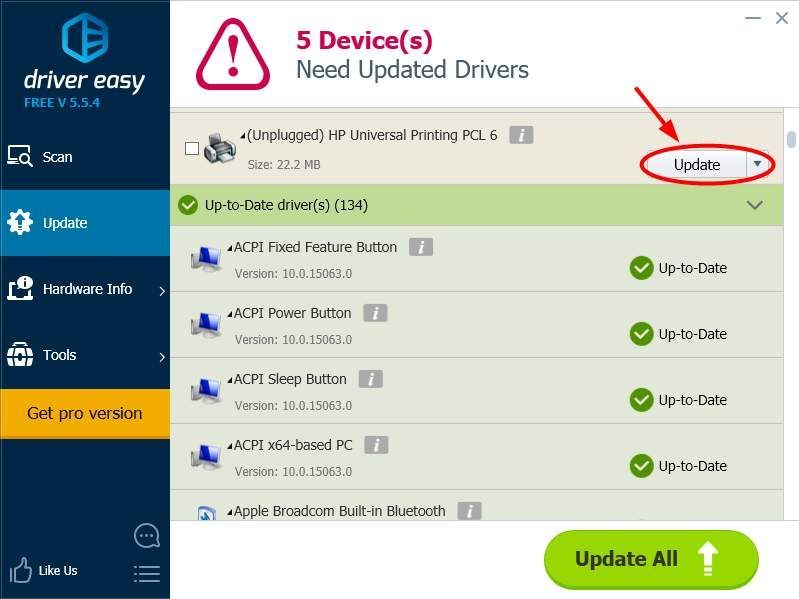Check the HP Universal Printing checkbox
799x599 pixels.
[192, 149]
